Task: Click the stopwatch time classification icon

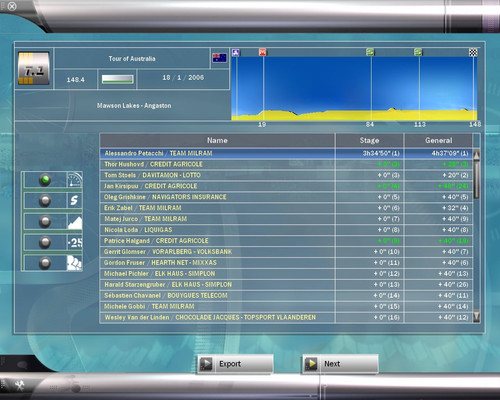Action: coord(75,180)
